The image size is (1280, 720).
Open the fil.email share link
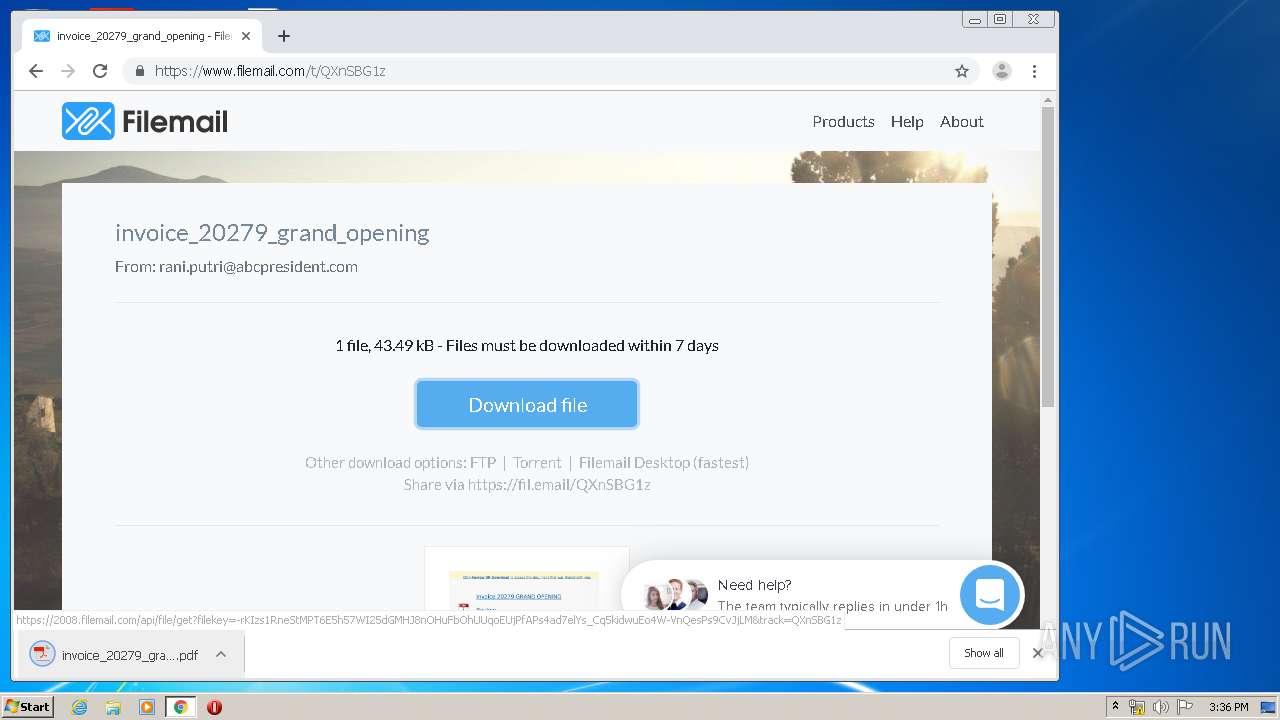559,484
